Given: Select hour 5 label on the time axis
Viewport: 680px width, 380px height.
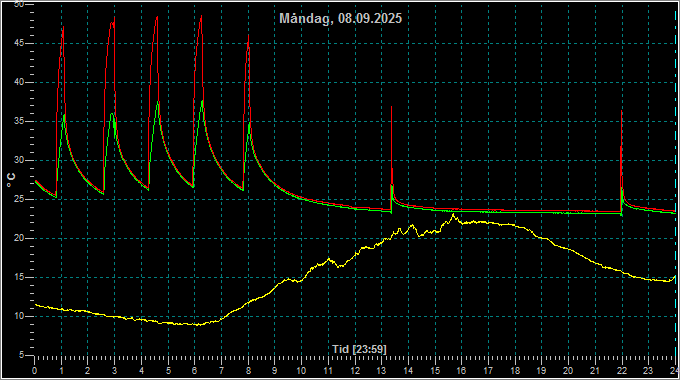Looking at the screenshot, I should tap(168, 371).
